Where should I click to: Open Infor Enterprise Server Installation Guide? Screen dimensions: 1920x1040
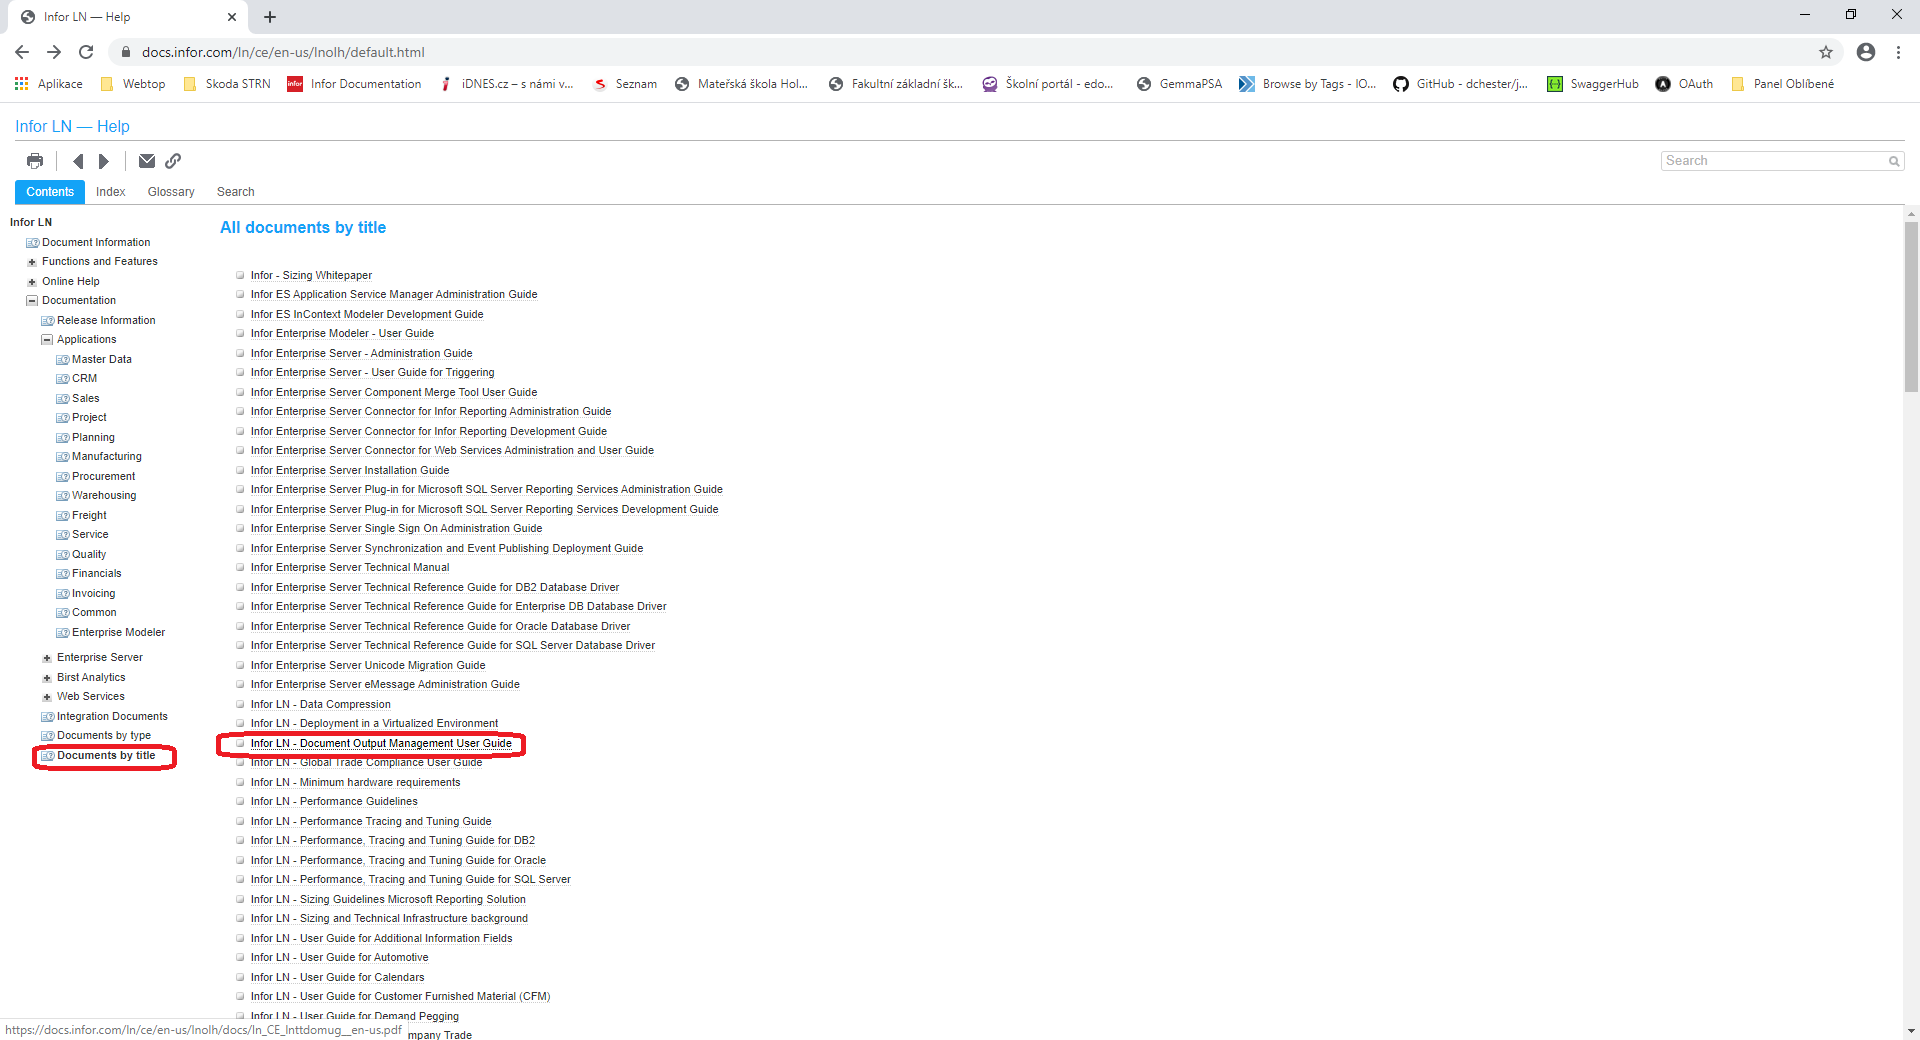coord(350,471)
